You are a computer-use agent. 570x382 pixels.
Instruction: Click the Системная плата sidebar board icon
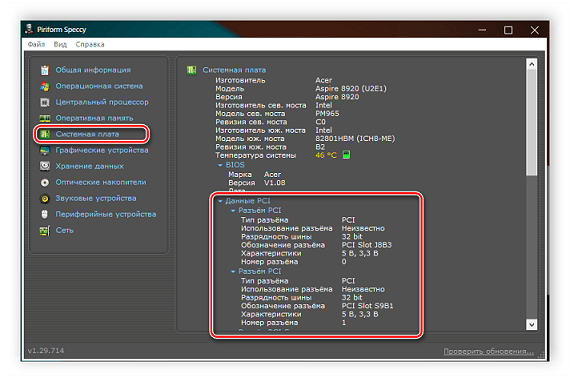pos(45,134)
